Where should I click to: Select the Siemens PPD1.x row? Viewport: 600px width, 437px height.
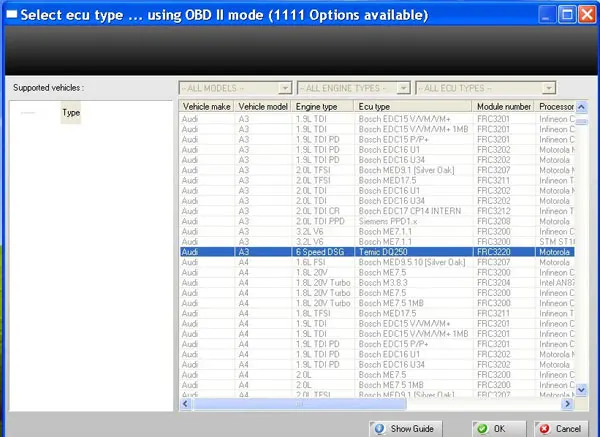coord(377,221)
